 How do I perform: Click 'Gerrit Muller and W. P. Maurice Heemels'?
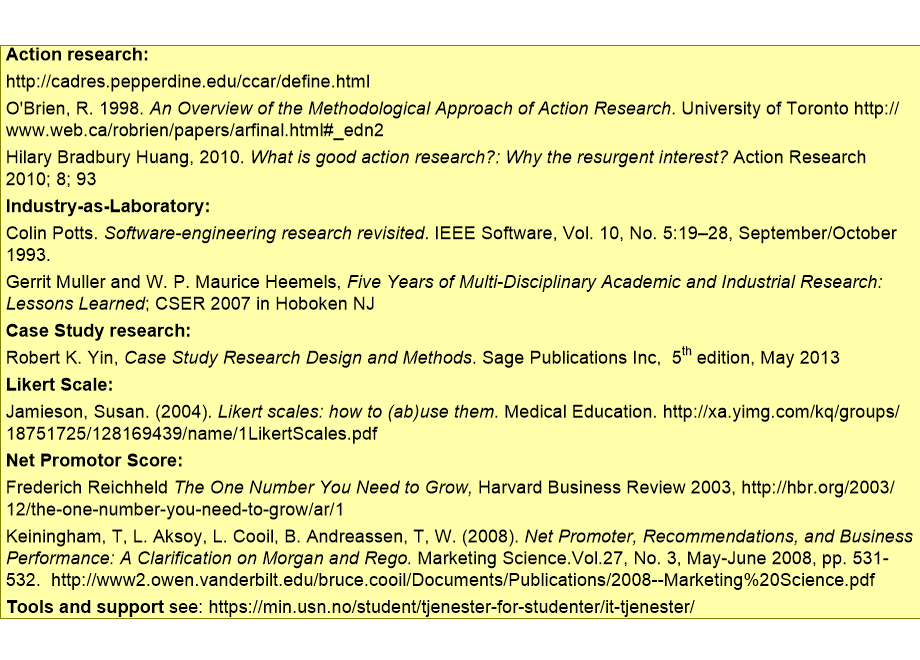(172, 282)
